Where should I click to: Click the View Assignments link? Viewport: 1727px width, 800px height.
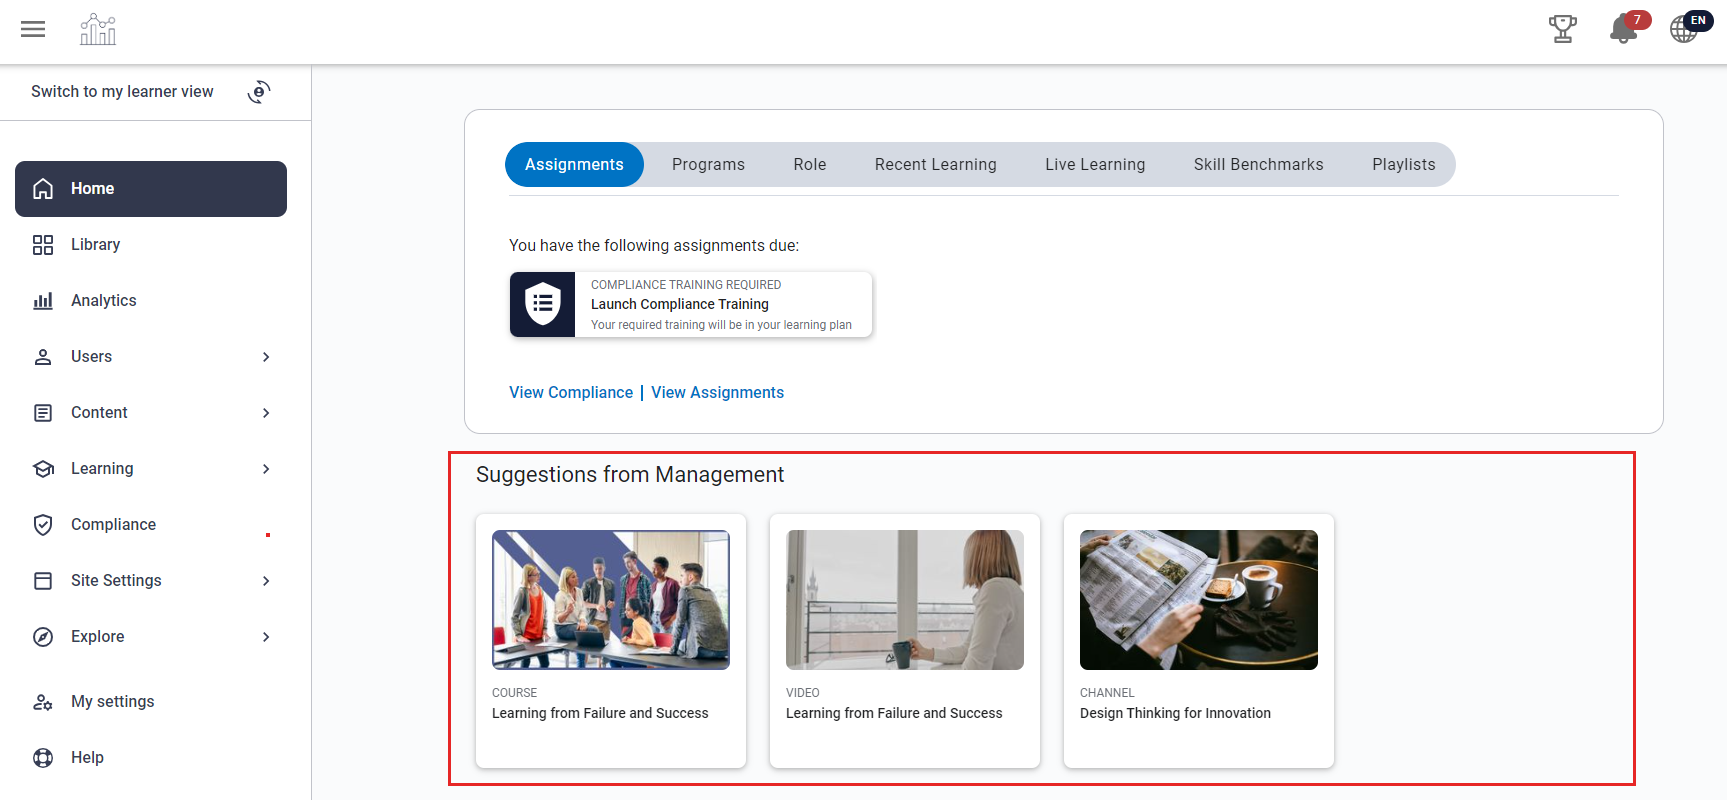(717, 393)
